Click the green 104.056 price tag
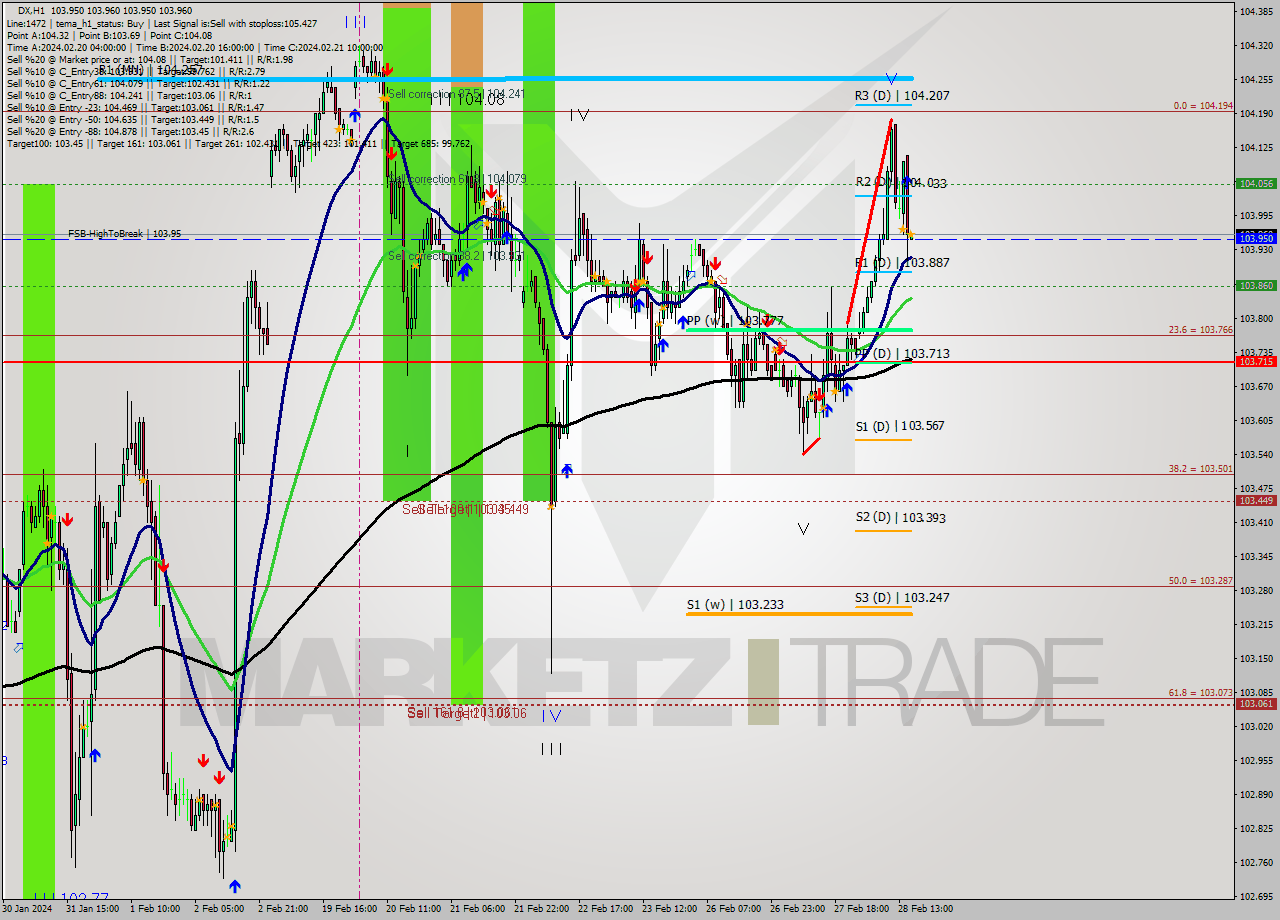Viewport: 1280px width, 920px height. pyautogui.click(x=1257, y=183)
